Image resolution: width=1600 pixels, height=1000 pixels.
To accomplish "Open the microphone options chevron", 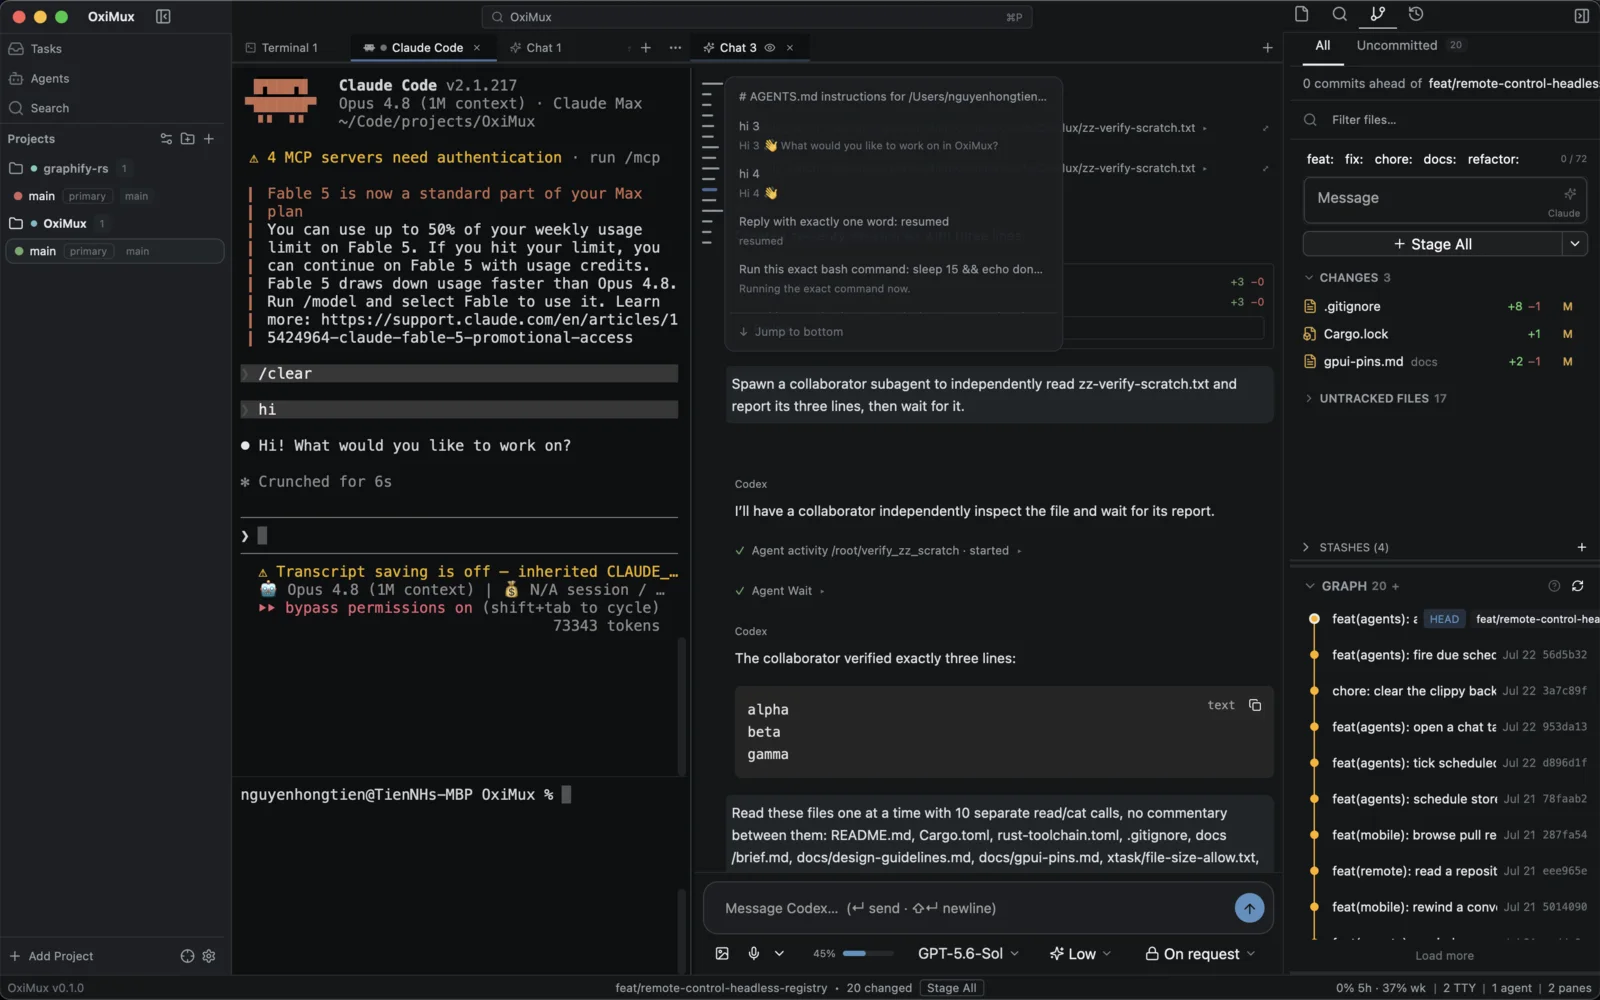I will [779, 954].
